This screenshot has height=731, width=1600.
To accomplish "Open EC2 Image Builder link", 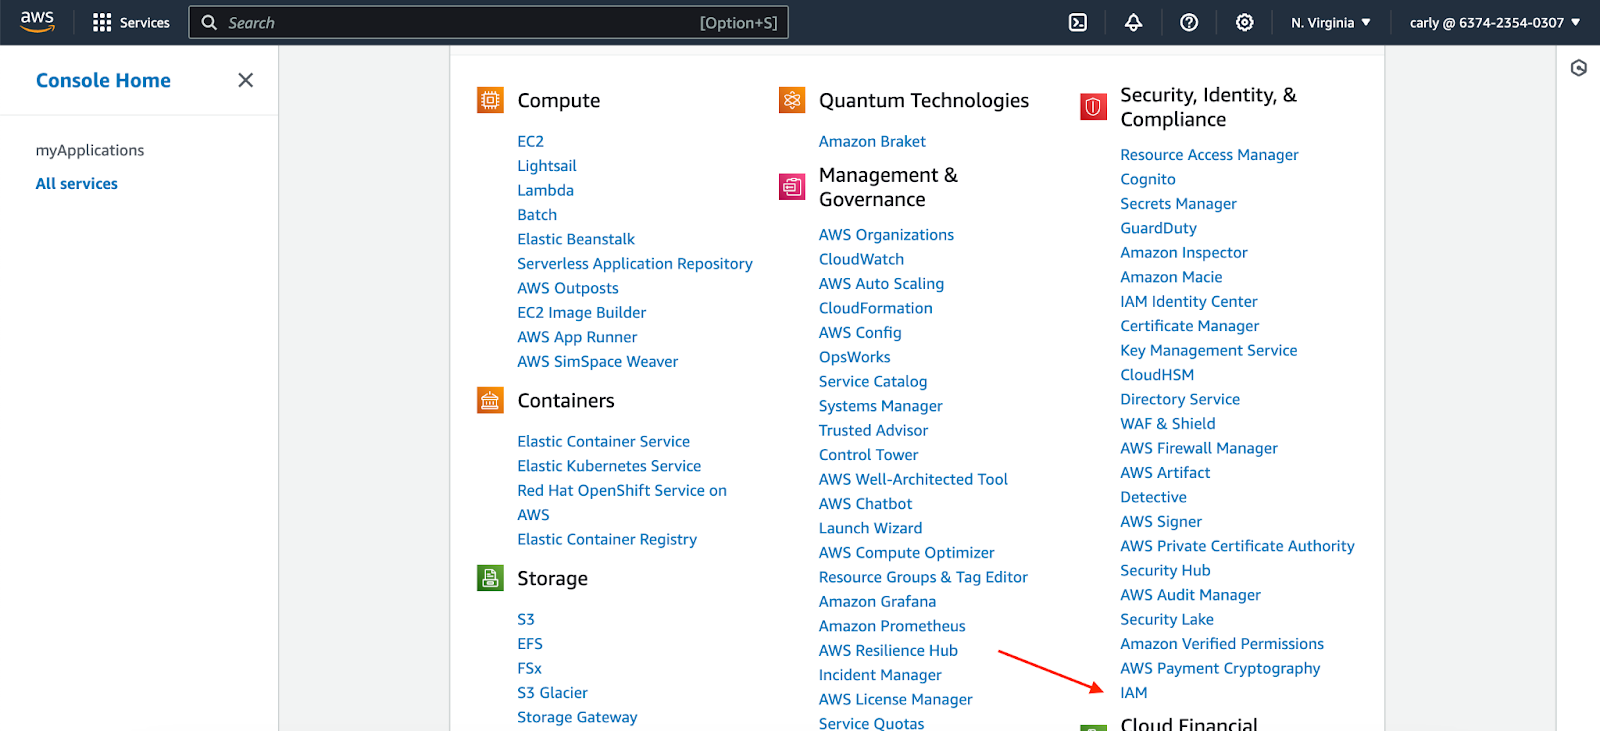I will point(582,313).
